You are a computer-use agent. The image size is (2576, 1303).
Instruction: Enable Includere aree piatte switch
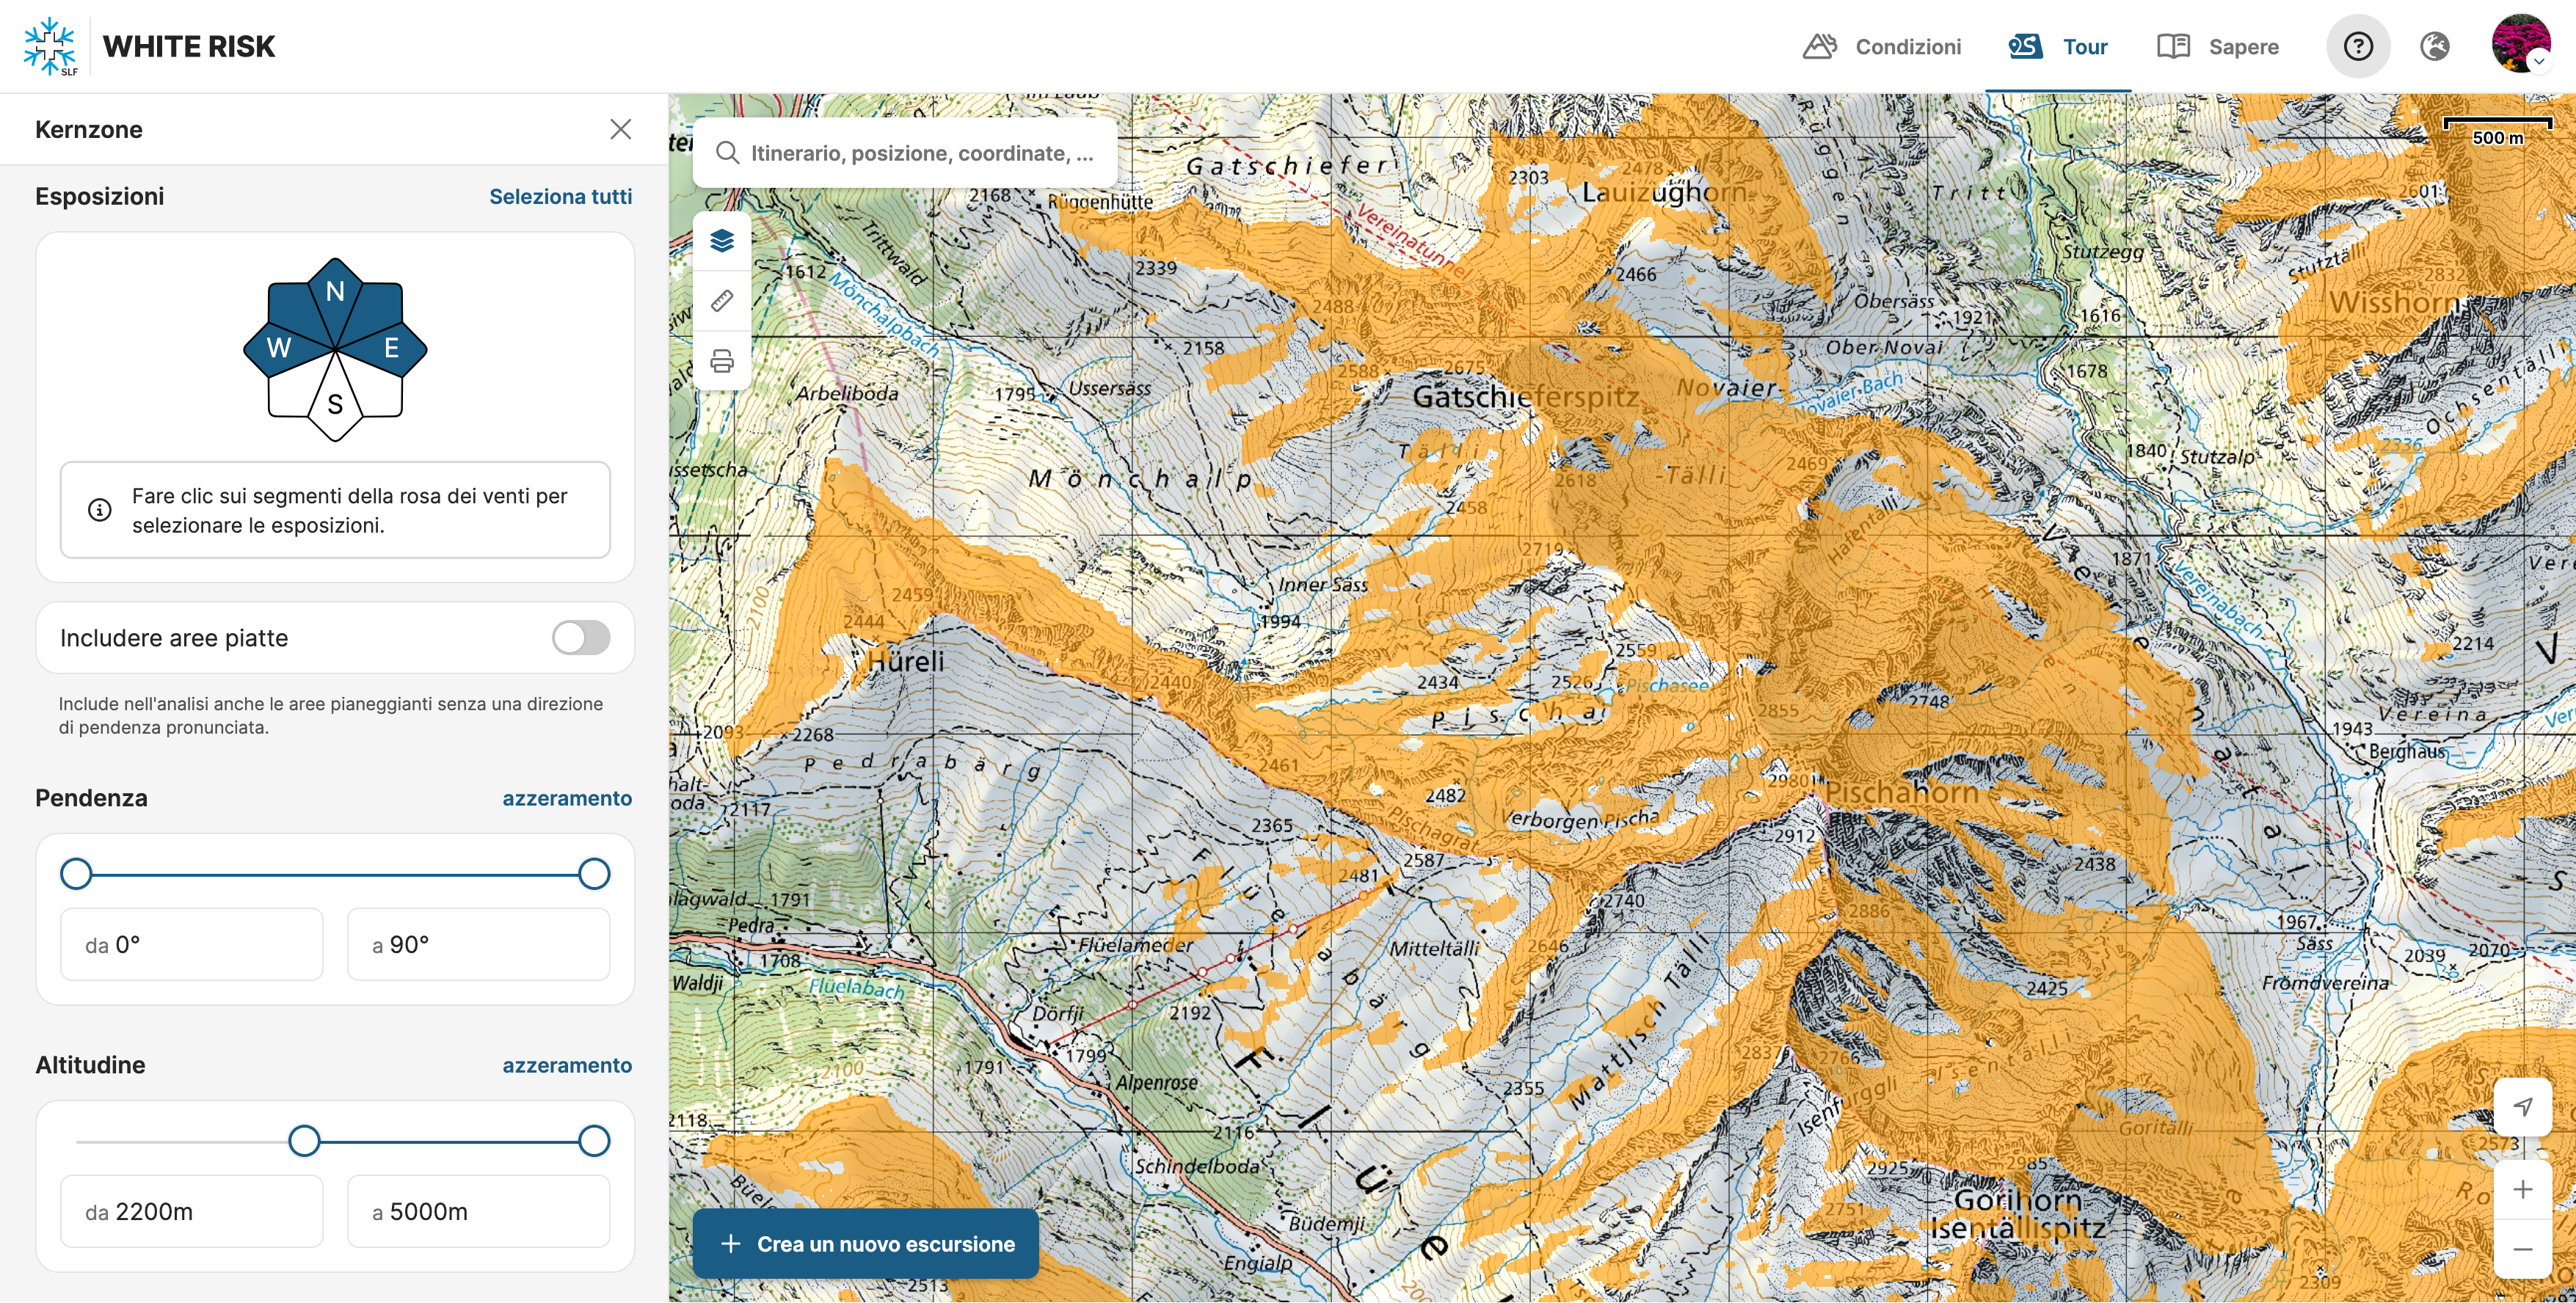[x=581, y=637]
